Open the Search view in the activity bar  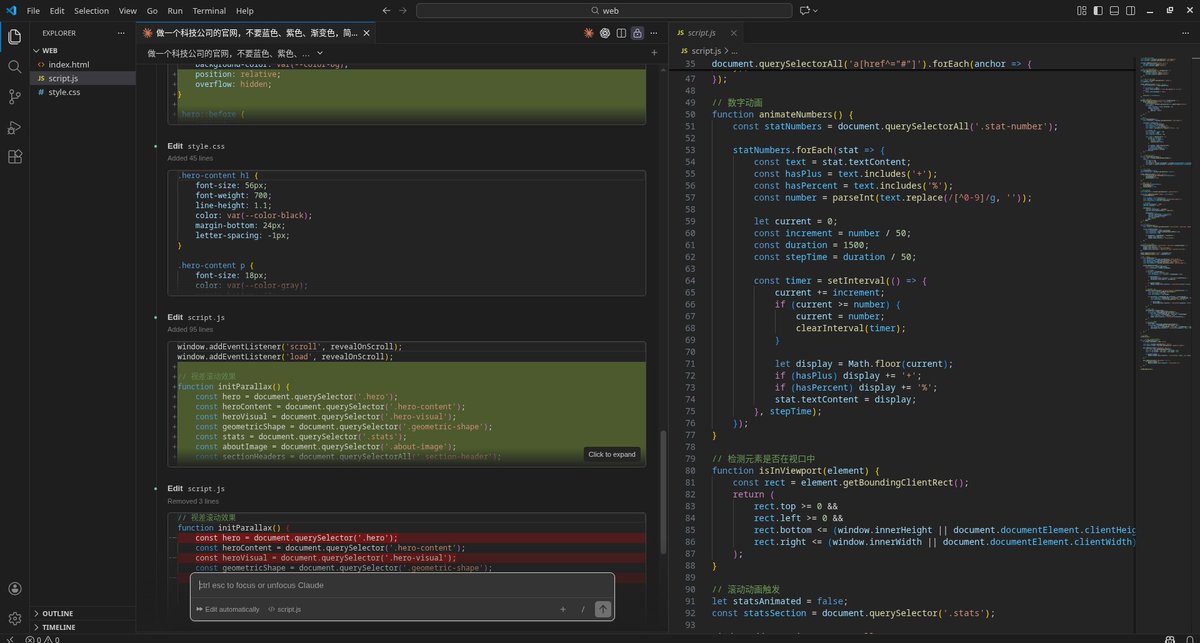pos(15,67)
